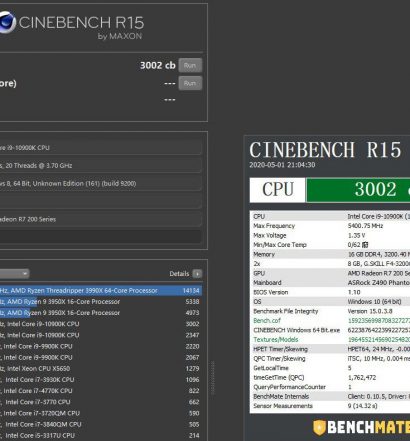410x441 pixels.
Task: Select the Xeon CPU X5650 ranking row
Action: [101, 369]
